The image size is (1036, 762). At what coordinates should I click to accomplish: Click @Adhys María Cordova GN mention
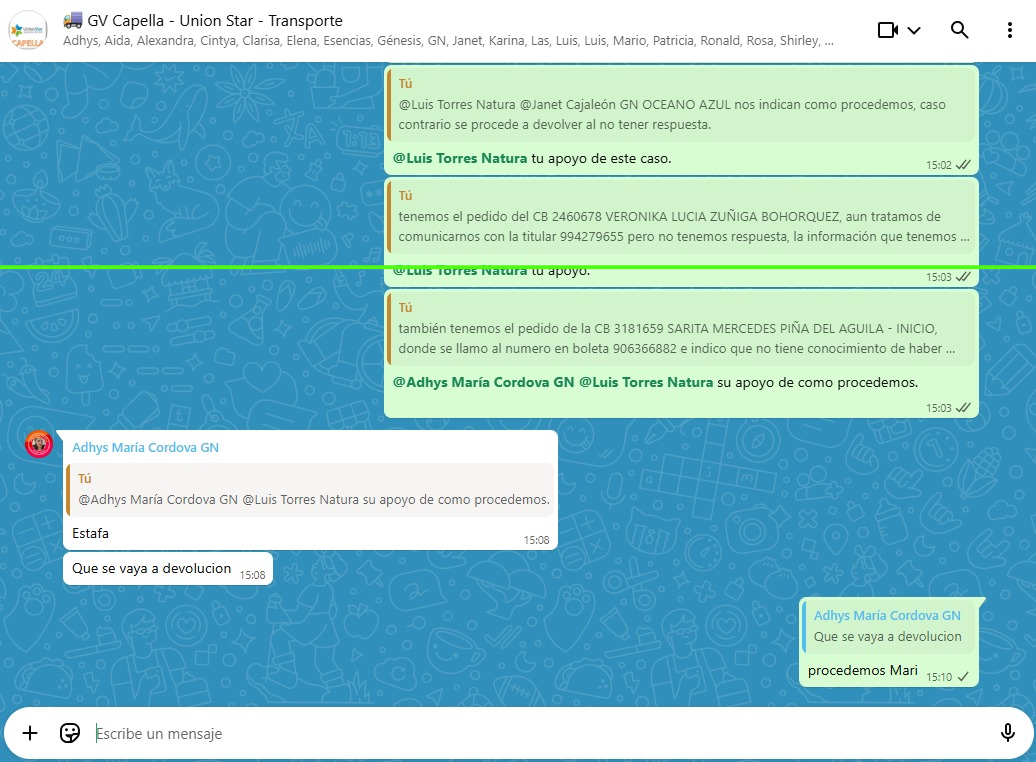pyautogui.click(x=483, y=382)
